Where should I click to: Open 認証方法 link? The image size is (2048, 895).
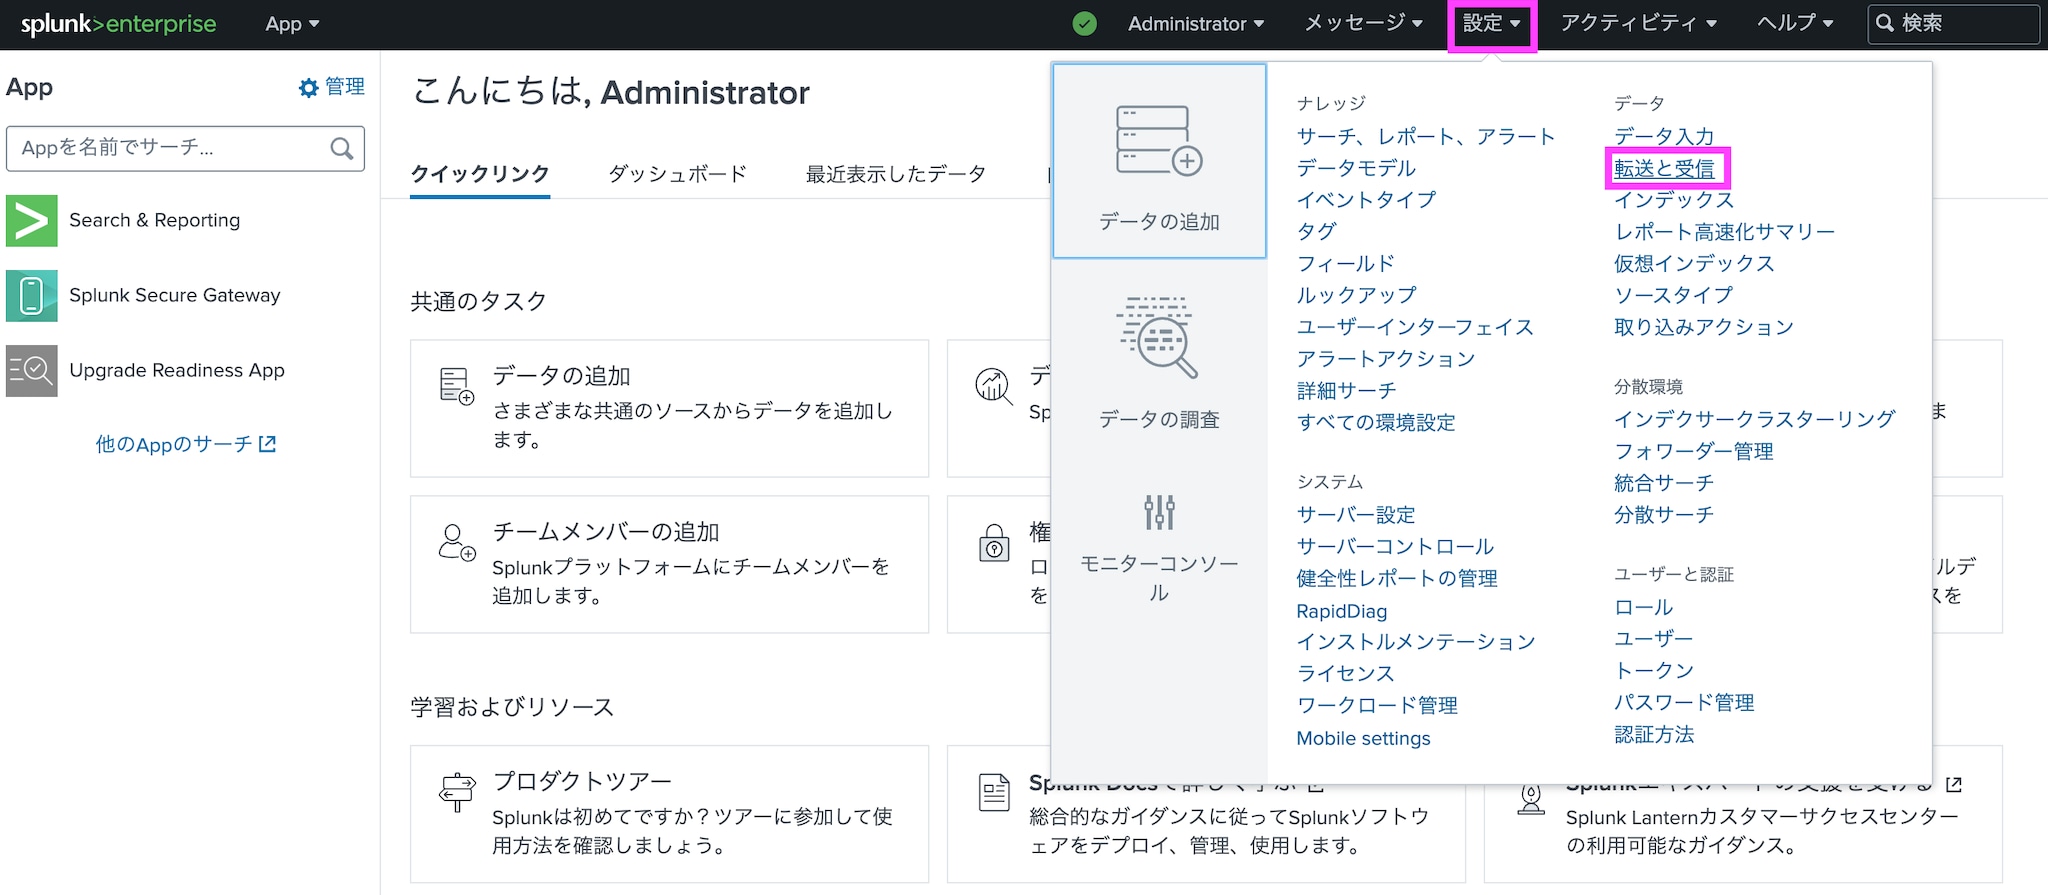click(1654, 735)
